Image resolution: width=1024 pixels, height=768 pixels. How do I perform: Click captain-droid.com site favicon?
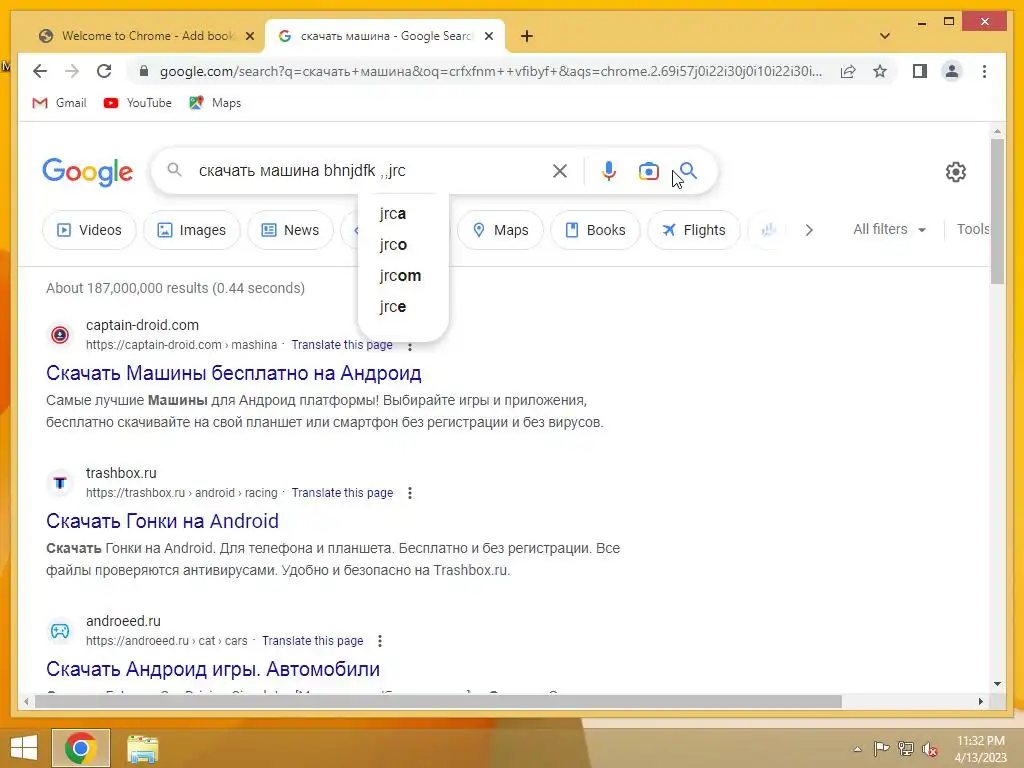click(x=60, y=335)
